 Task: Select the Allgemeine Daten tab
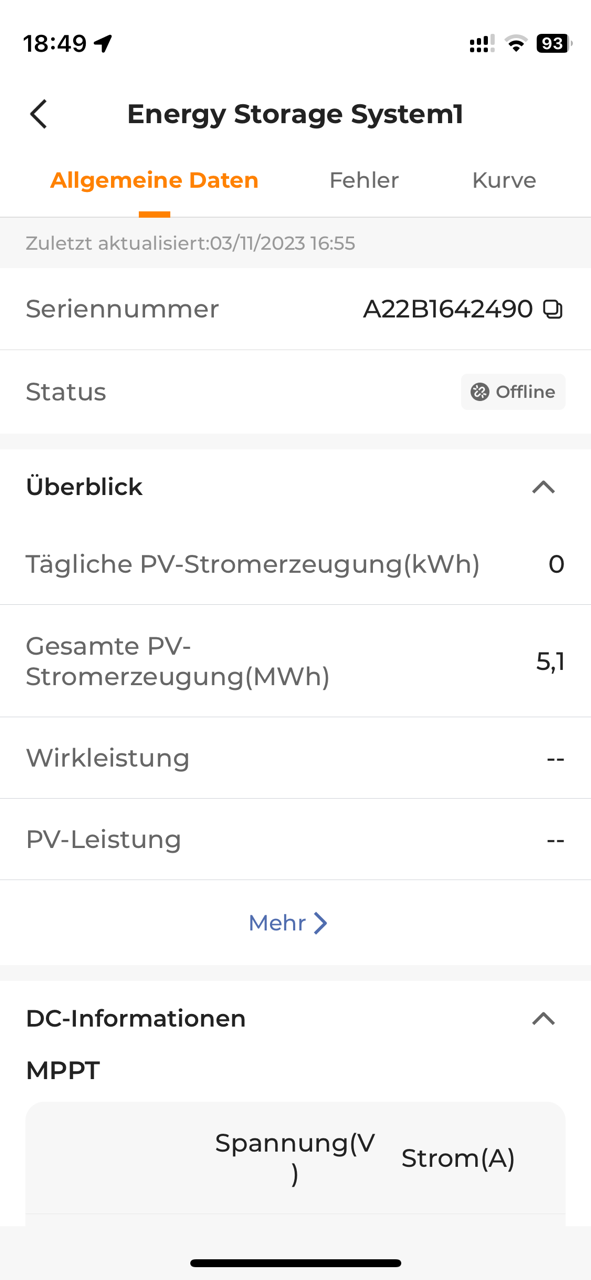(x=154, y=180)
